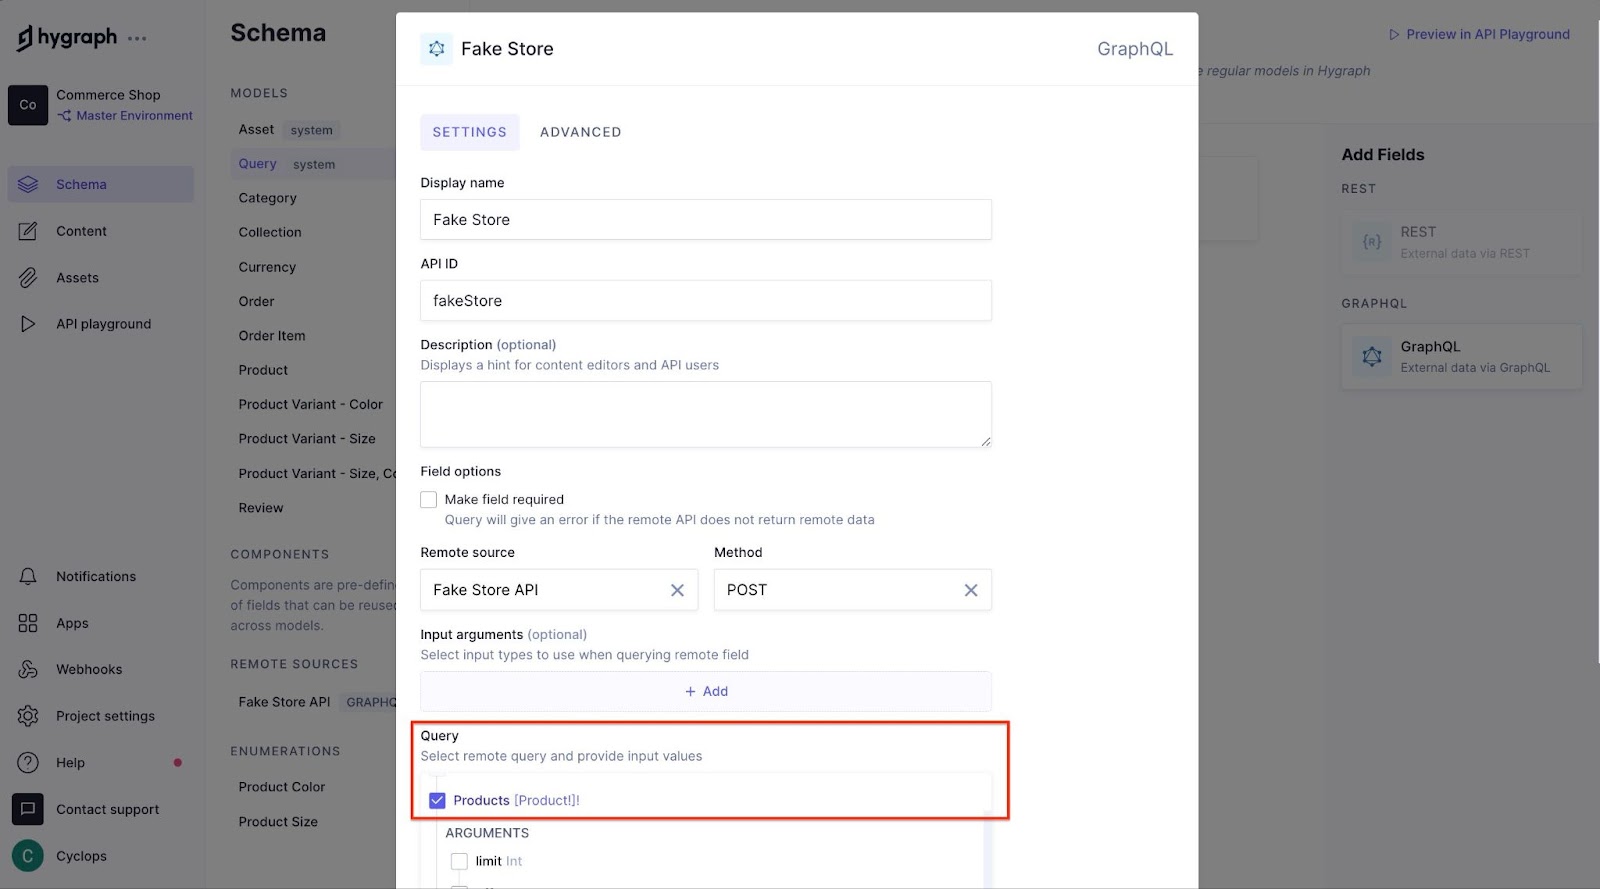Click the Cyclops user avatar
This screenshot has width=1600, height=889.
[28, 856]
